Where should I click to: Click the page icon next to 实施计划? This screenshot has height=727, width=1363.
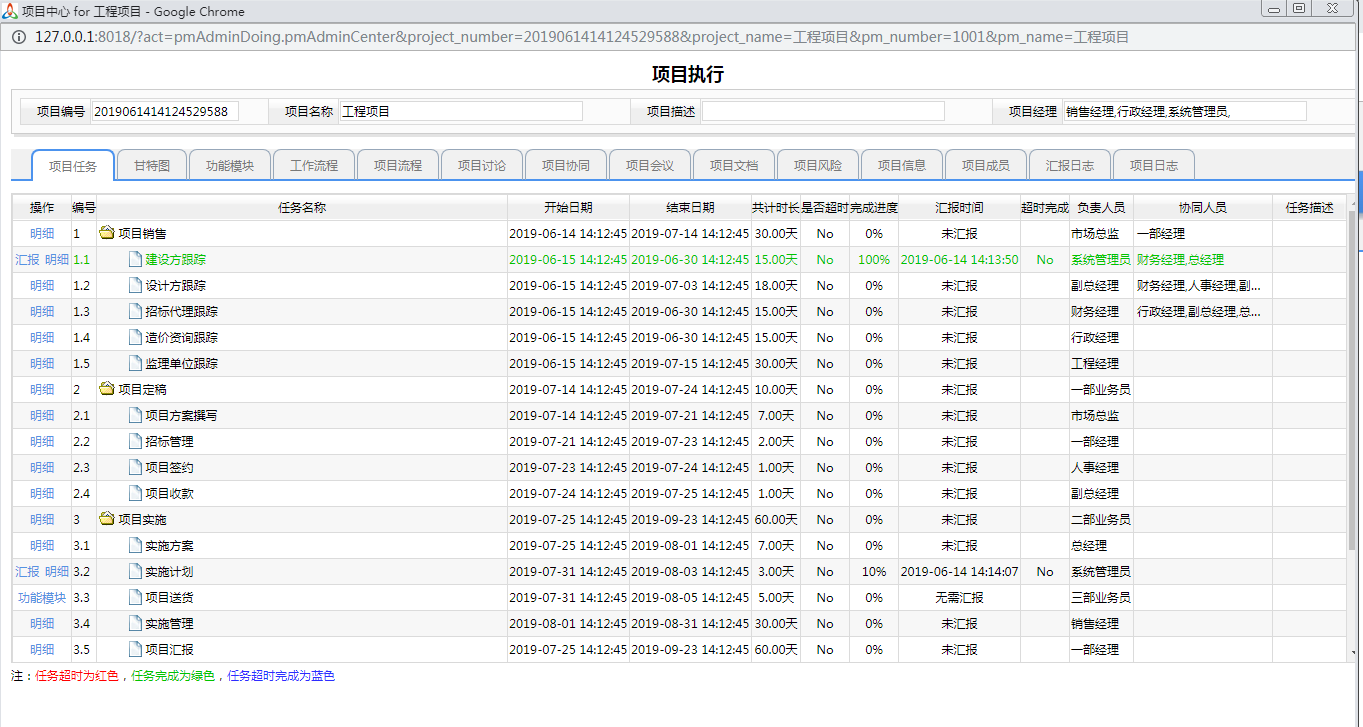coord(136,571)
